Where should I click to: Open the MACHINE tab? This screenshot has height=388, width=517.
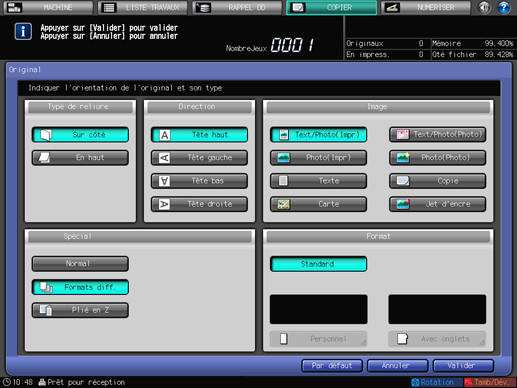(48, 7)
